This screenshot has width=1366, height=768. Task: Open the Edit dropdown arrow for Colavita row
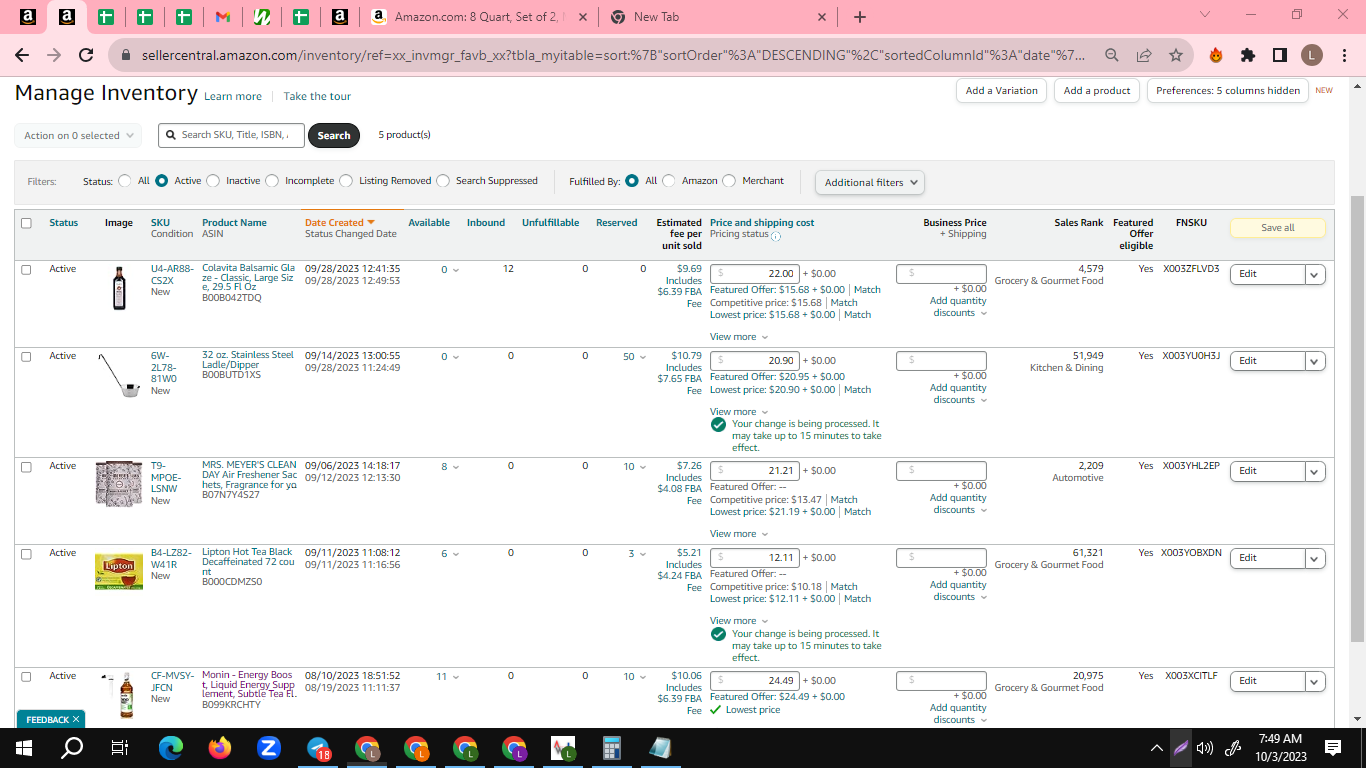[1314, 274]
